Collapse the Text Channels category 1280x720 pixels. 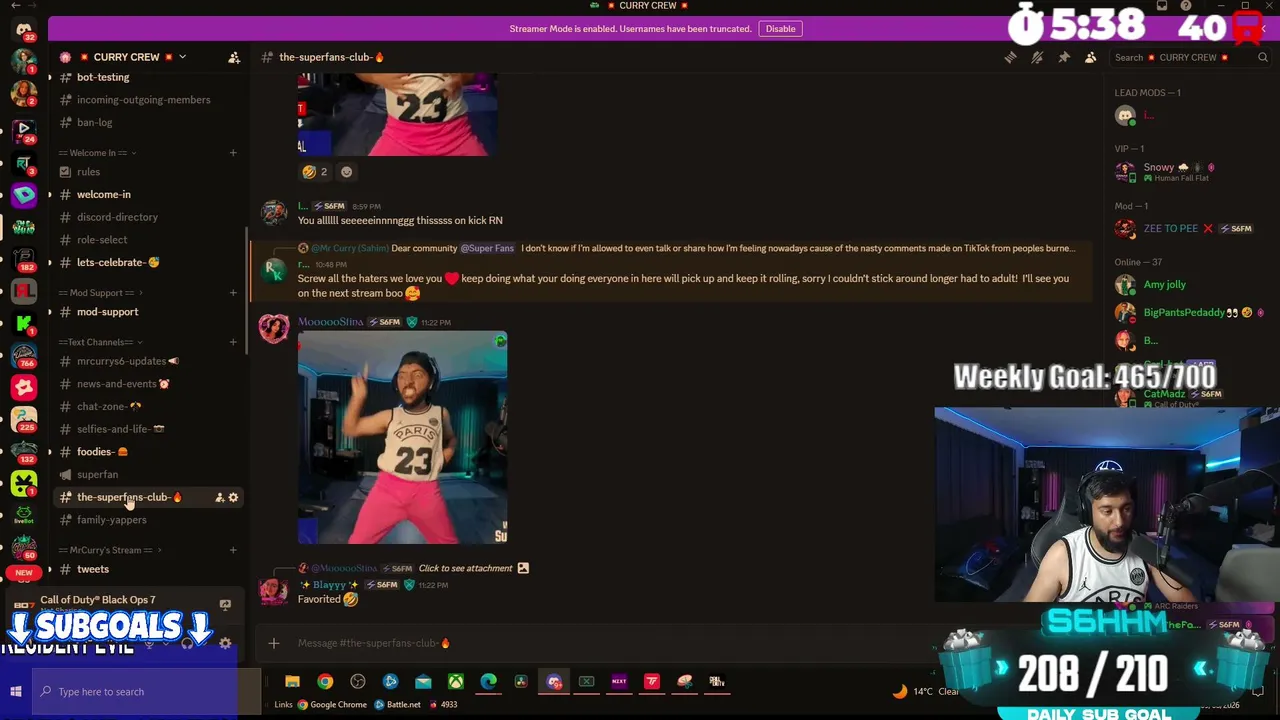(98, 342)
